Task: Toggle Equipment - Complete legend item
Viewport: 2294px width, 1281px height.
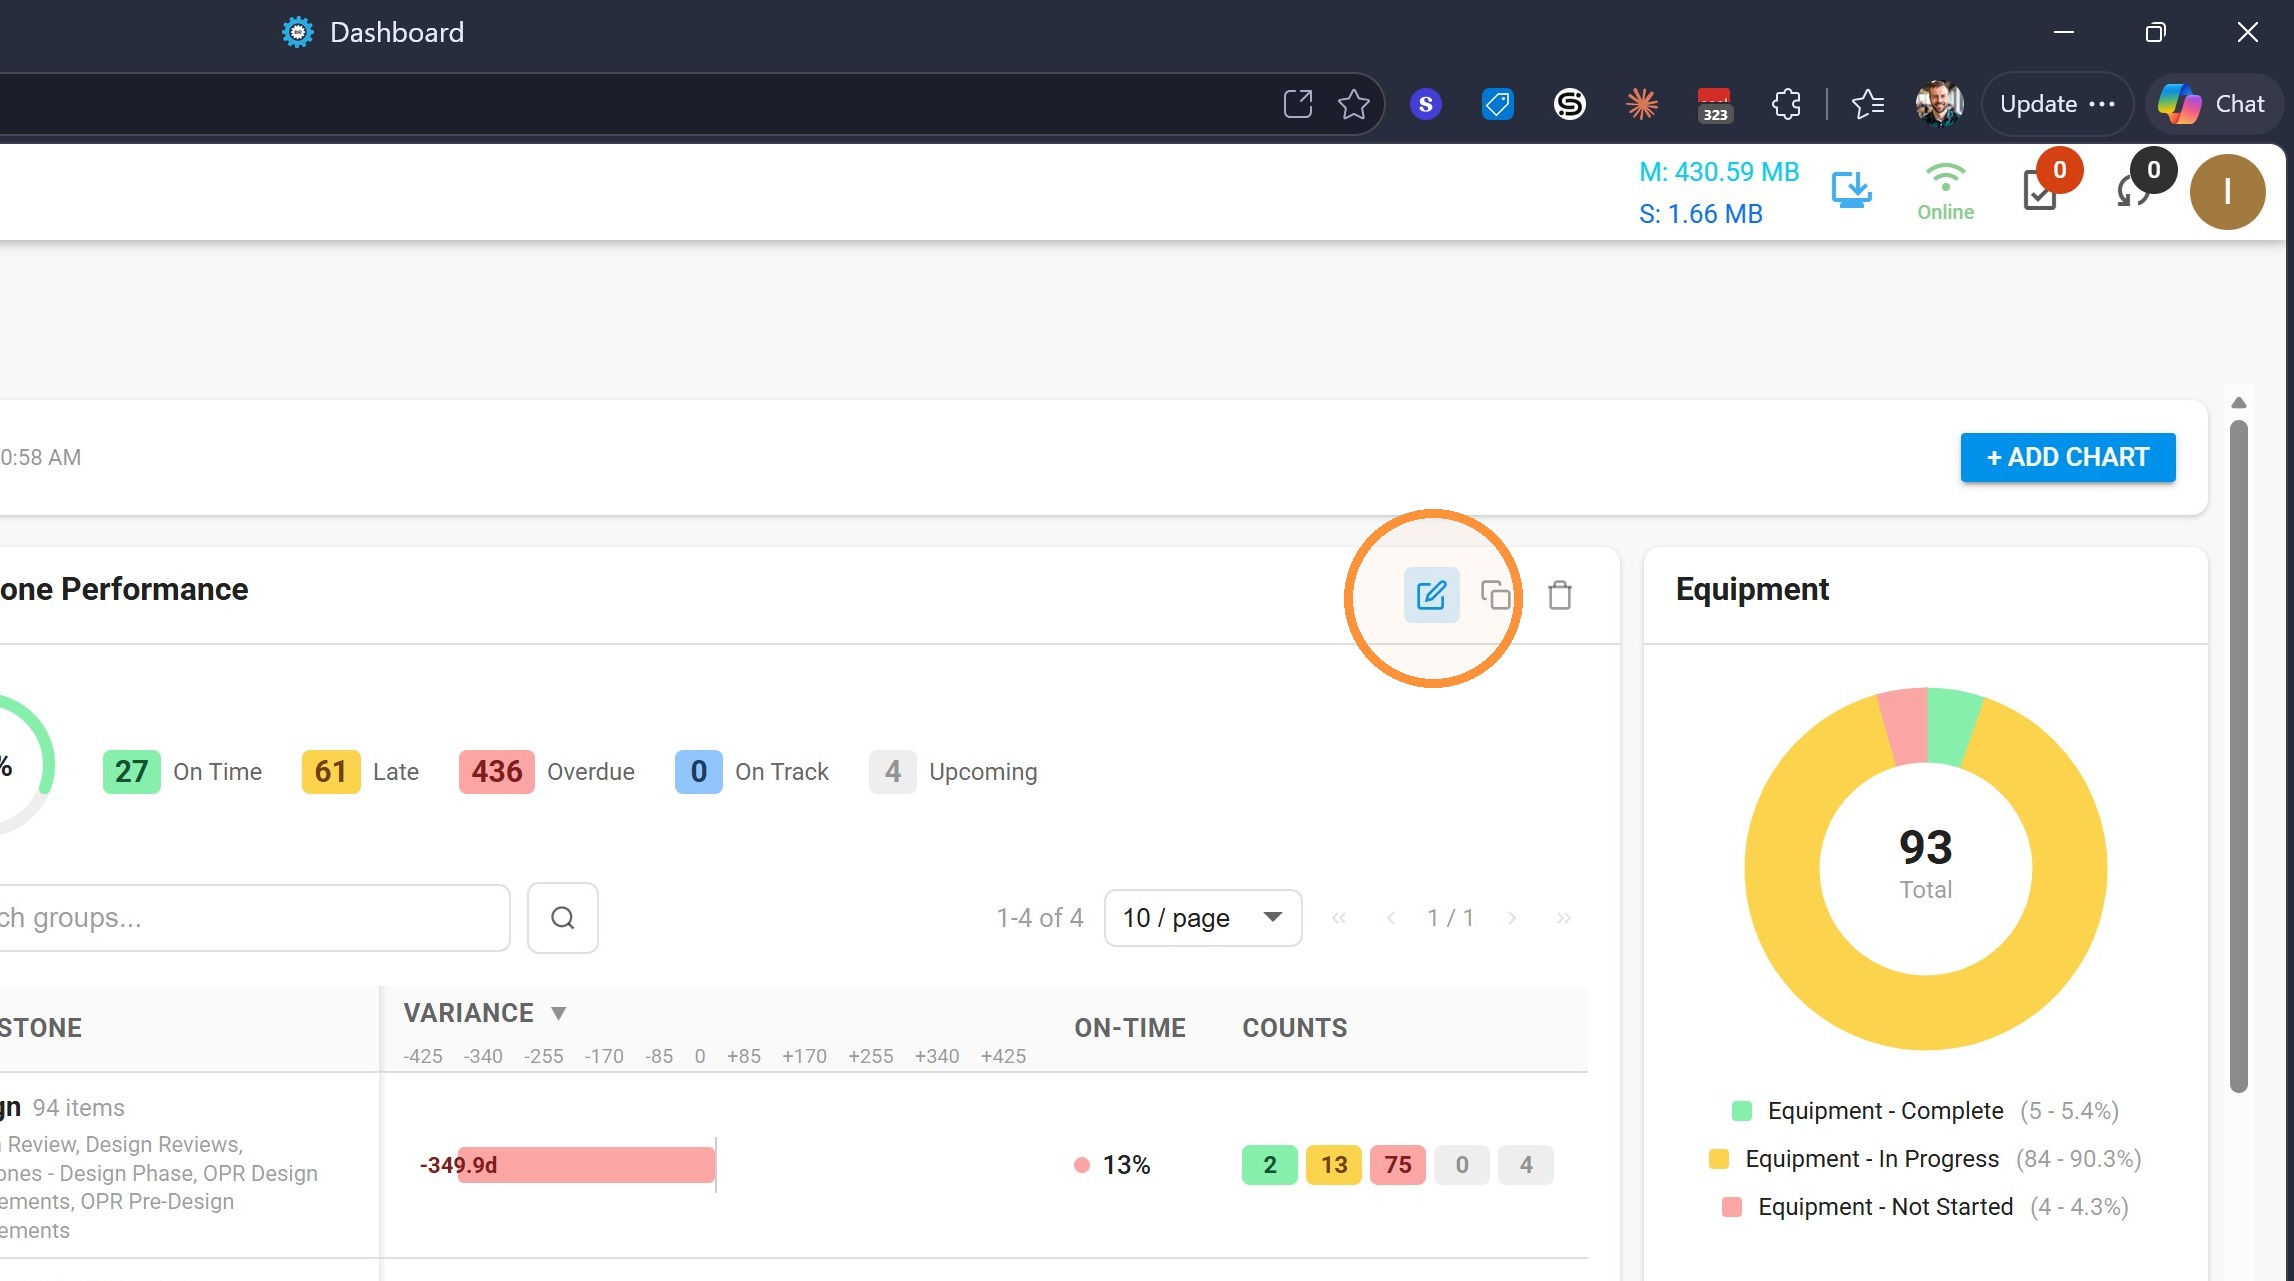Action: 1925,1111
